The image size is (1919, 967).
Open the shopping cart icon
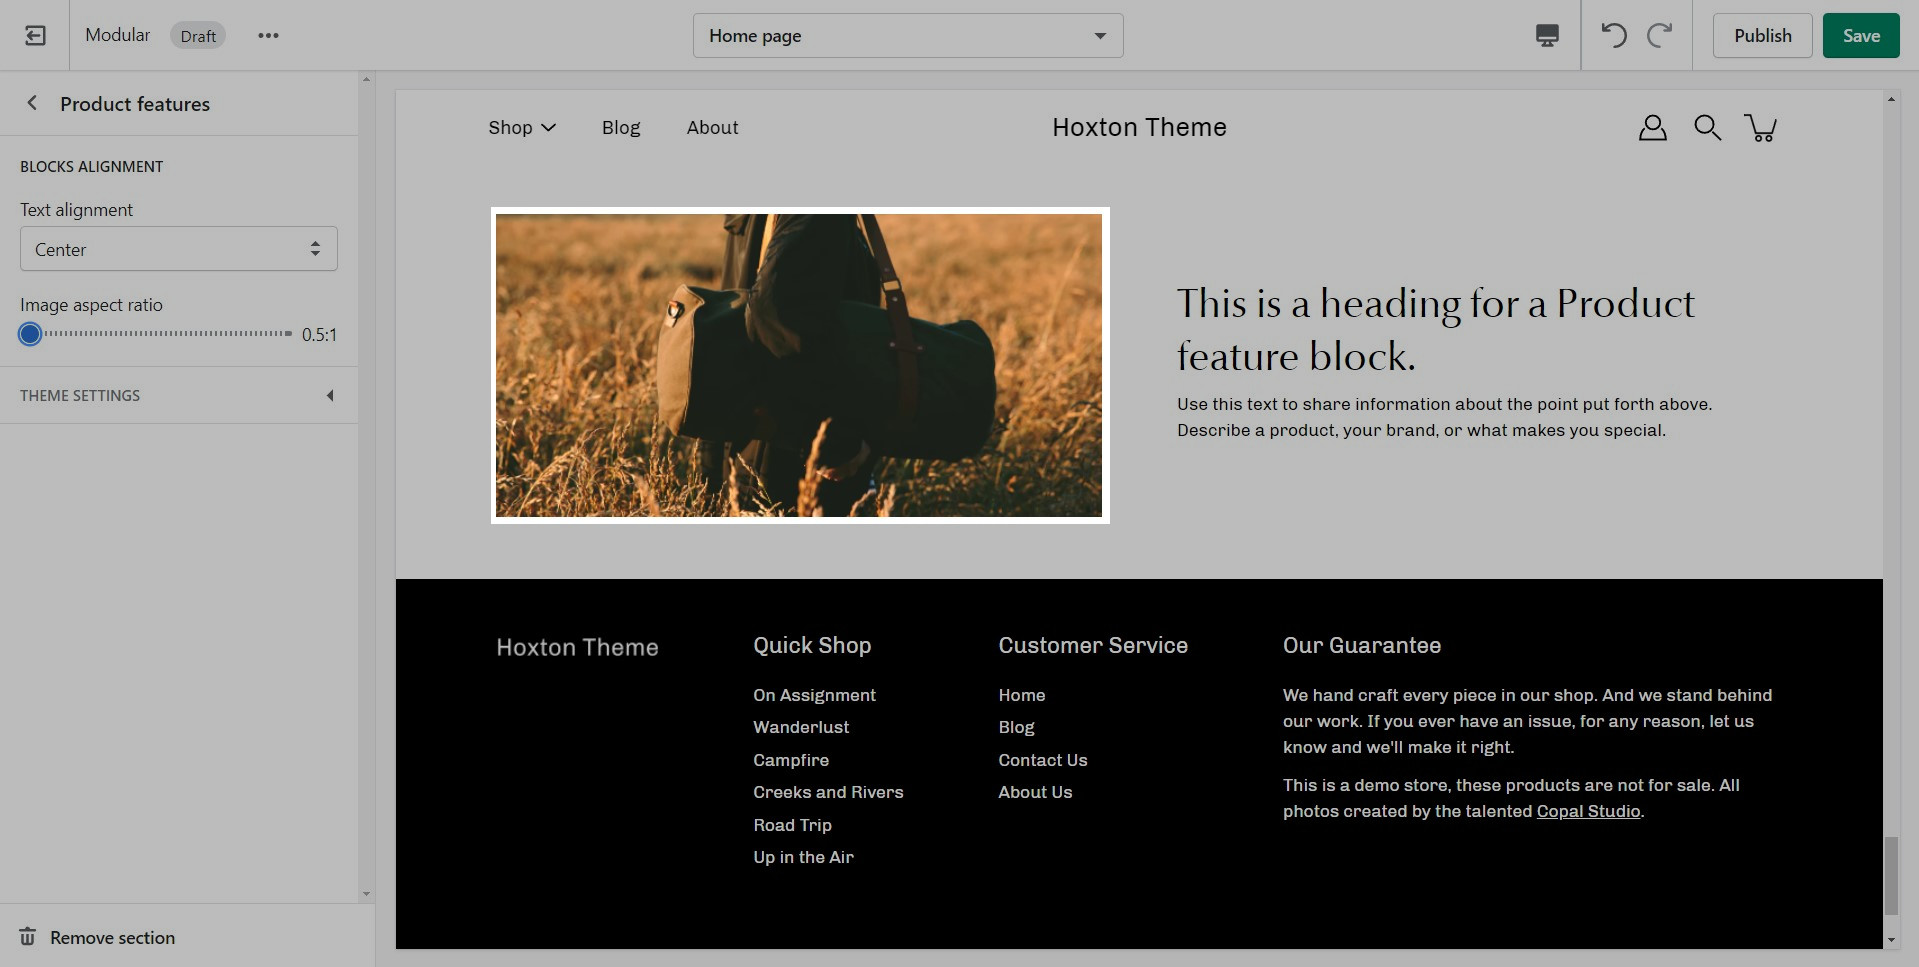(x=1760, y=128)
